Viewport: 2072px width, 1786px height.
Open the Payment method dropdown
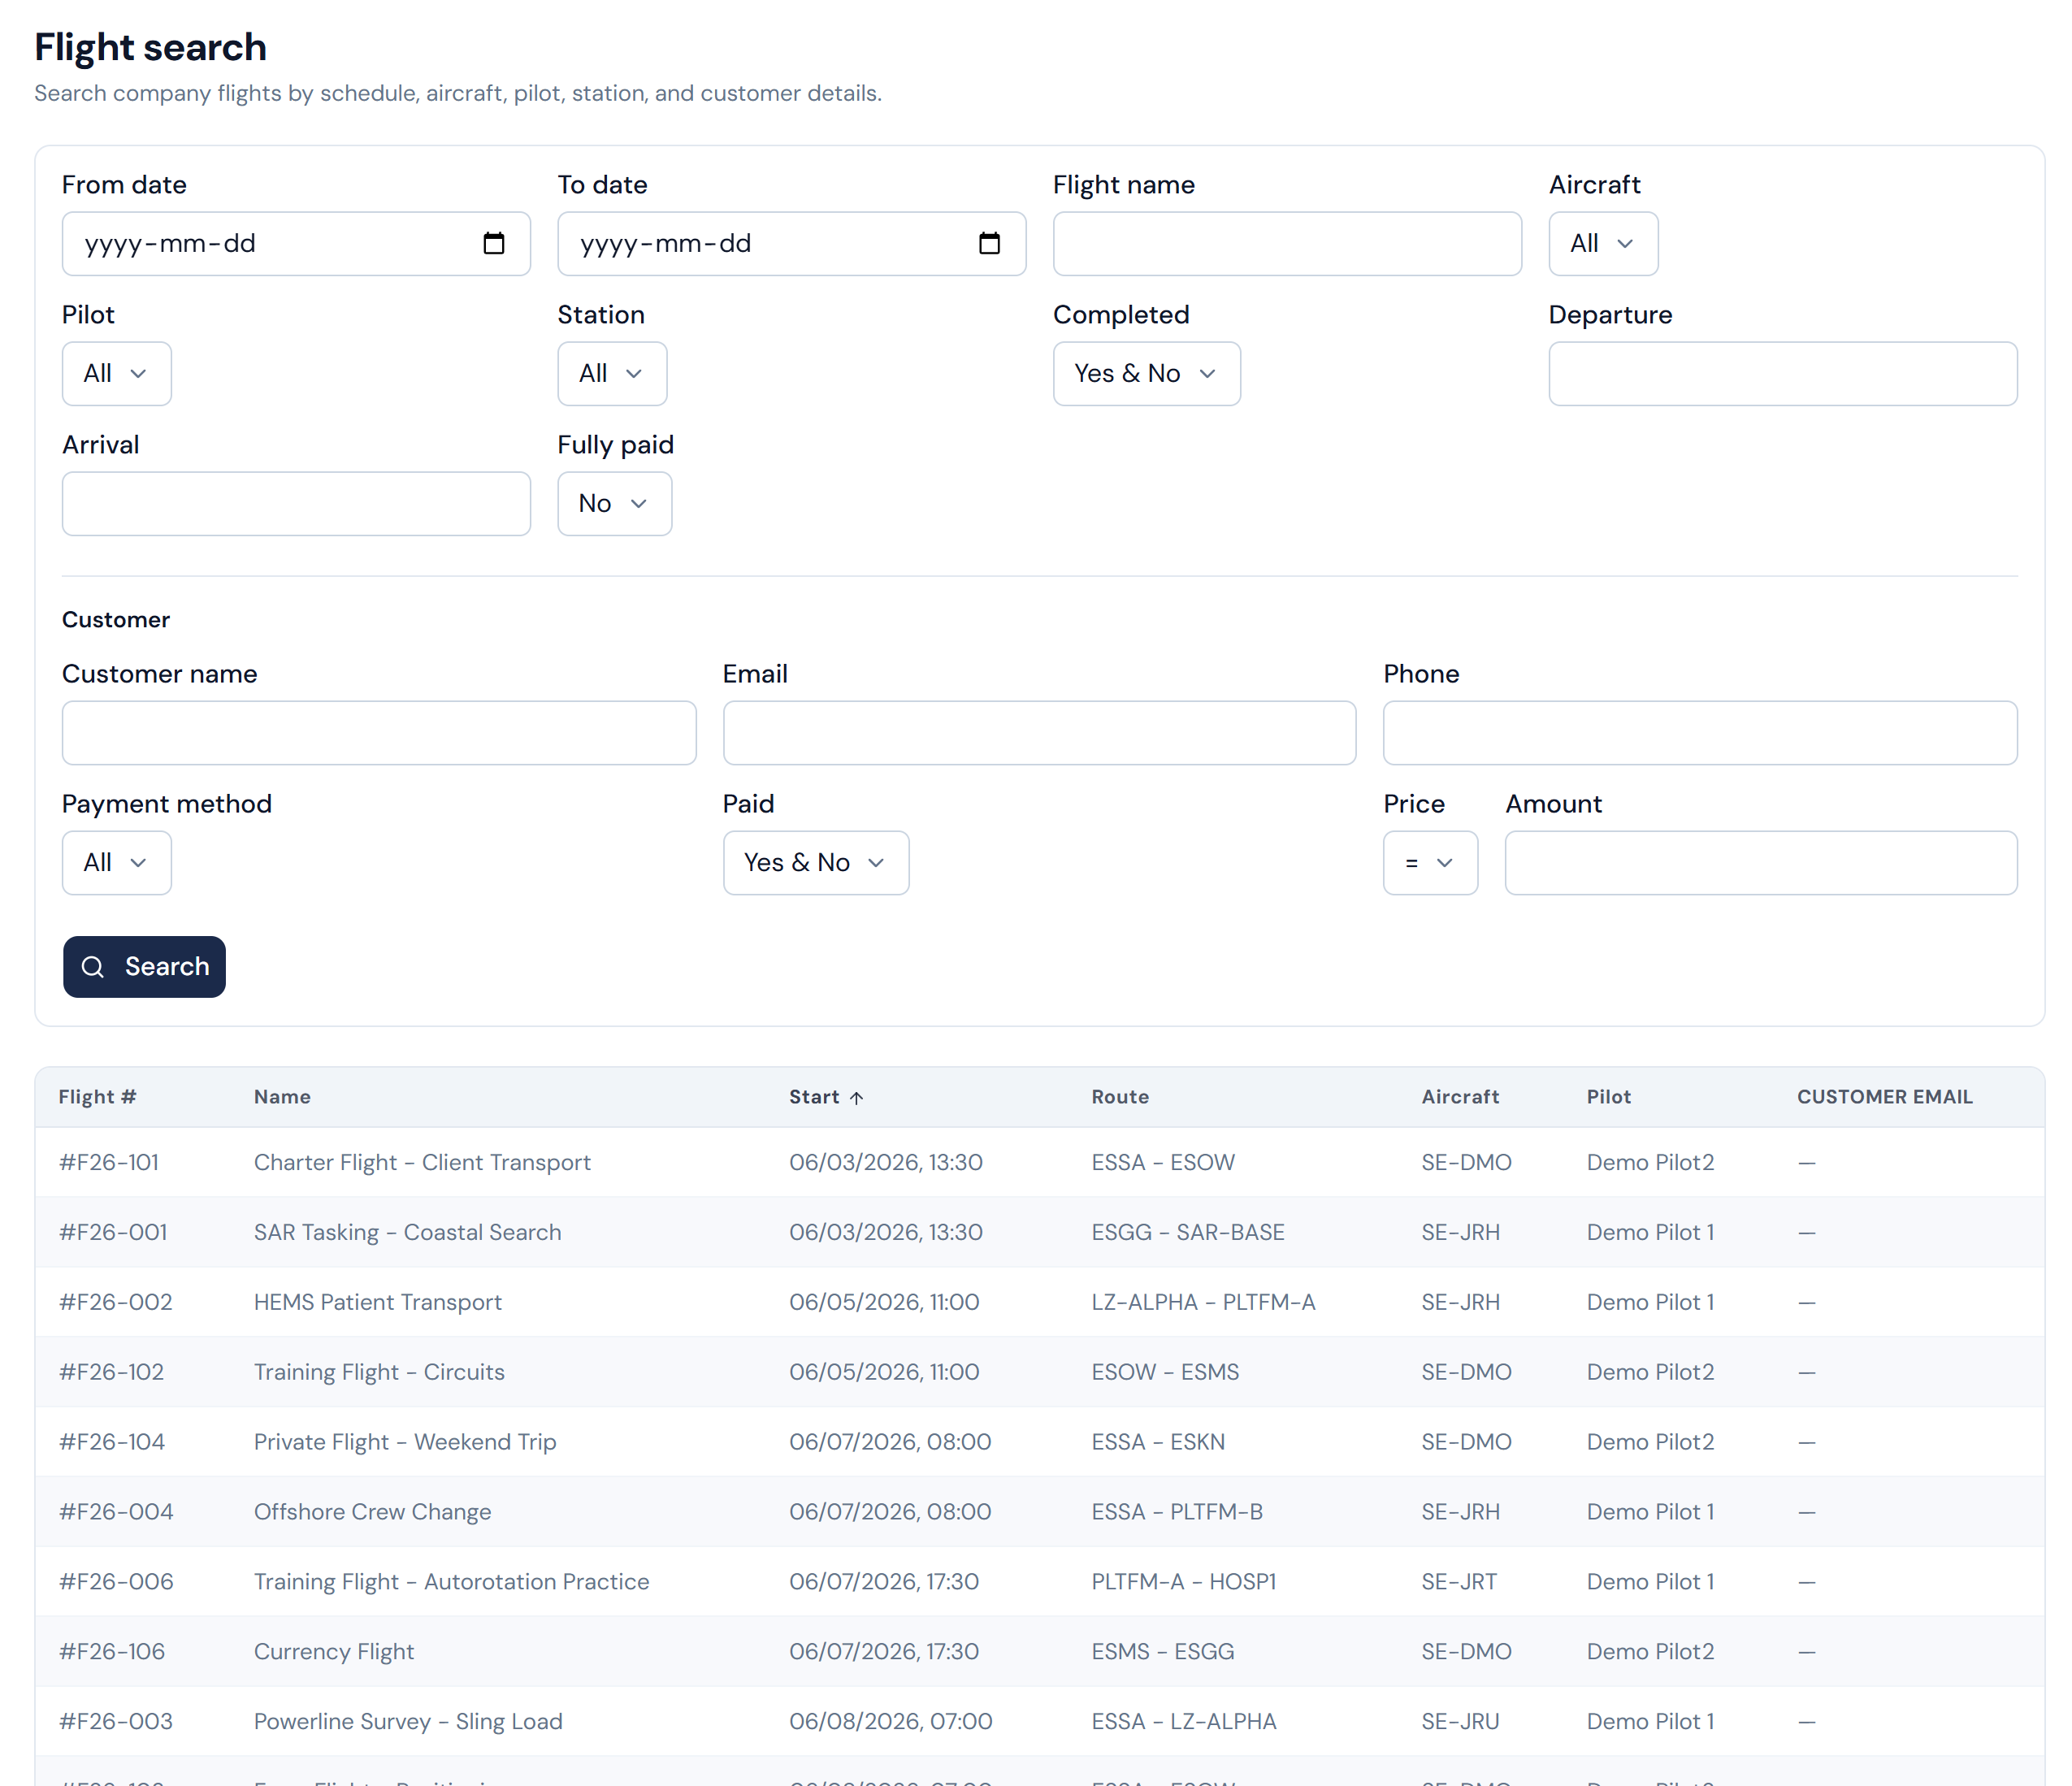[x=116, y=862]
